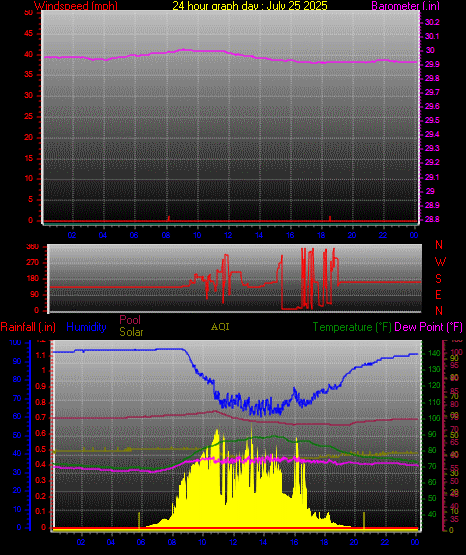Screen dimensions: 466x555
Task: Click the red 'W' compass label
Action: tap(440, 262)
